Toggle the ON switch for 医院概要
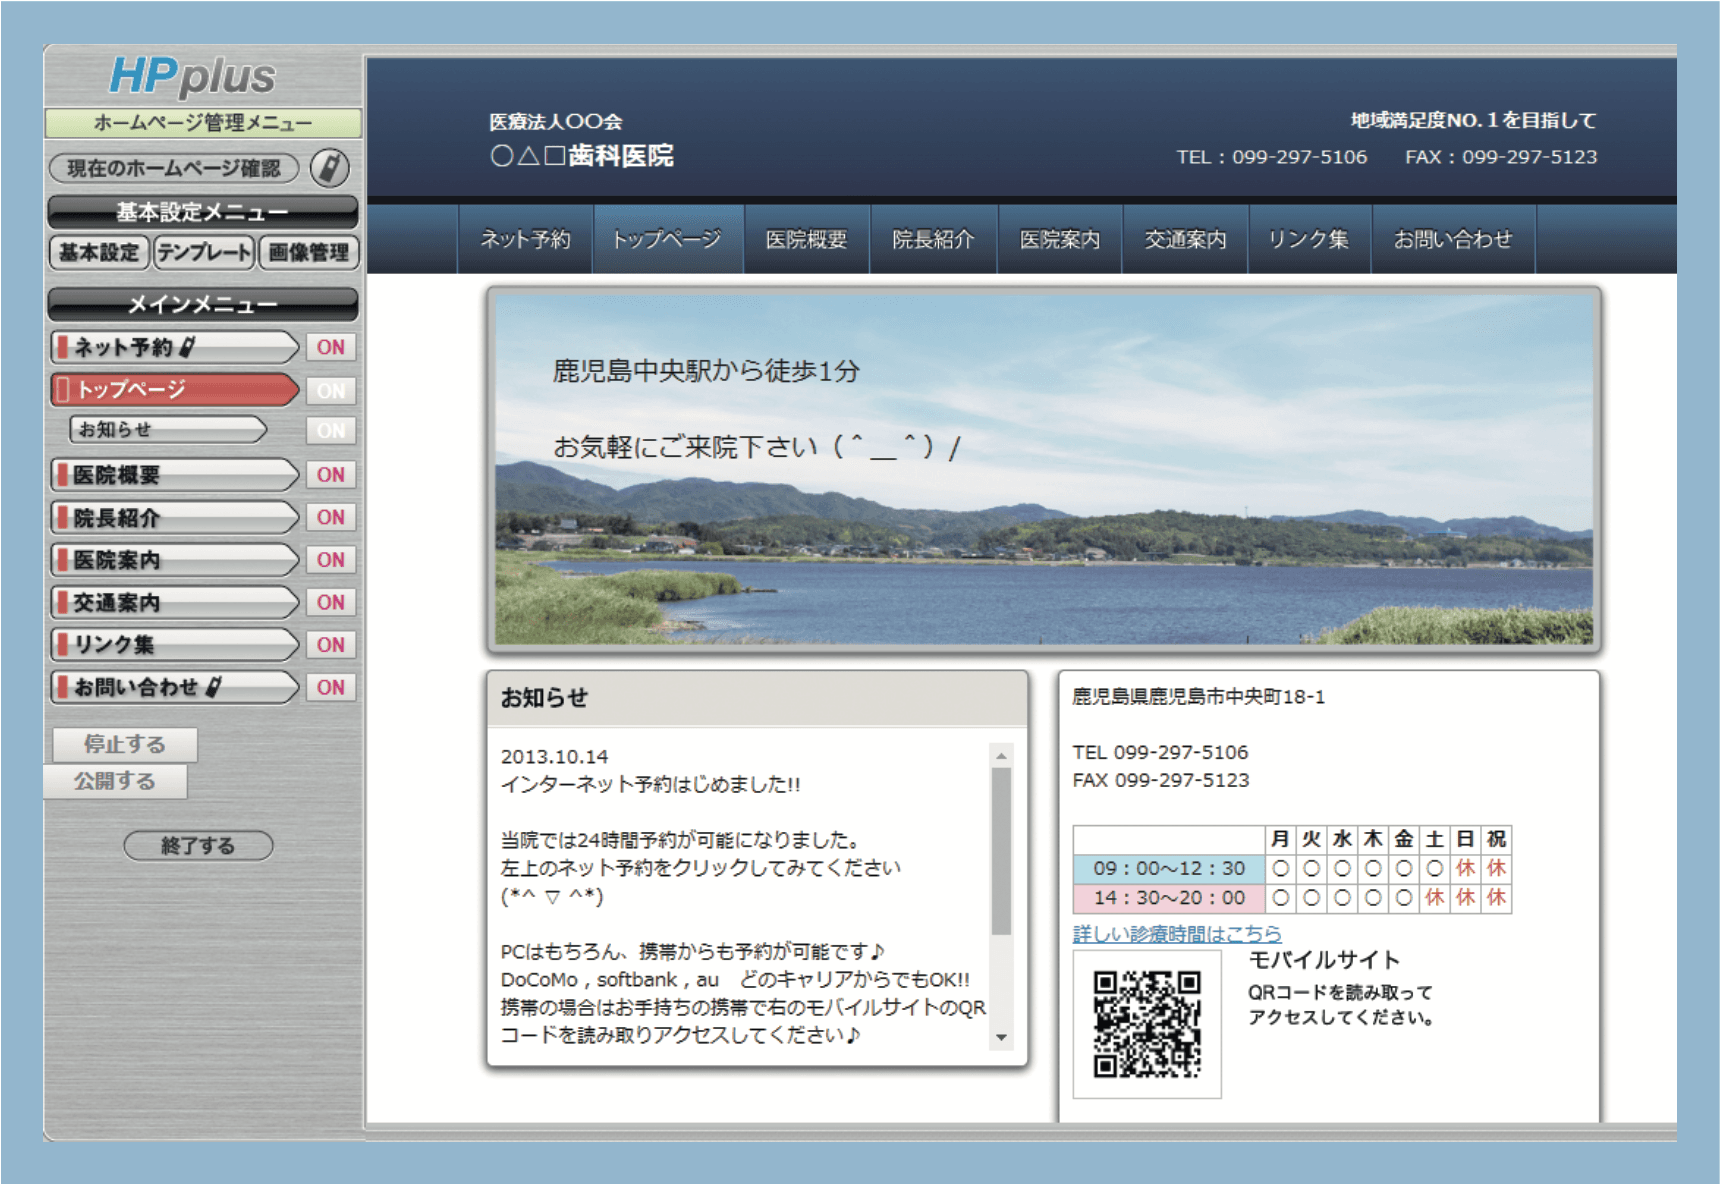Viewport: 1720px width, 1184px height. pyautogui.click(x=331, y=475)
